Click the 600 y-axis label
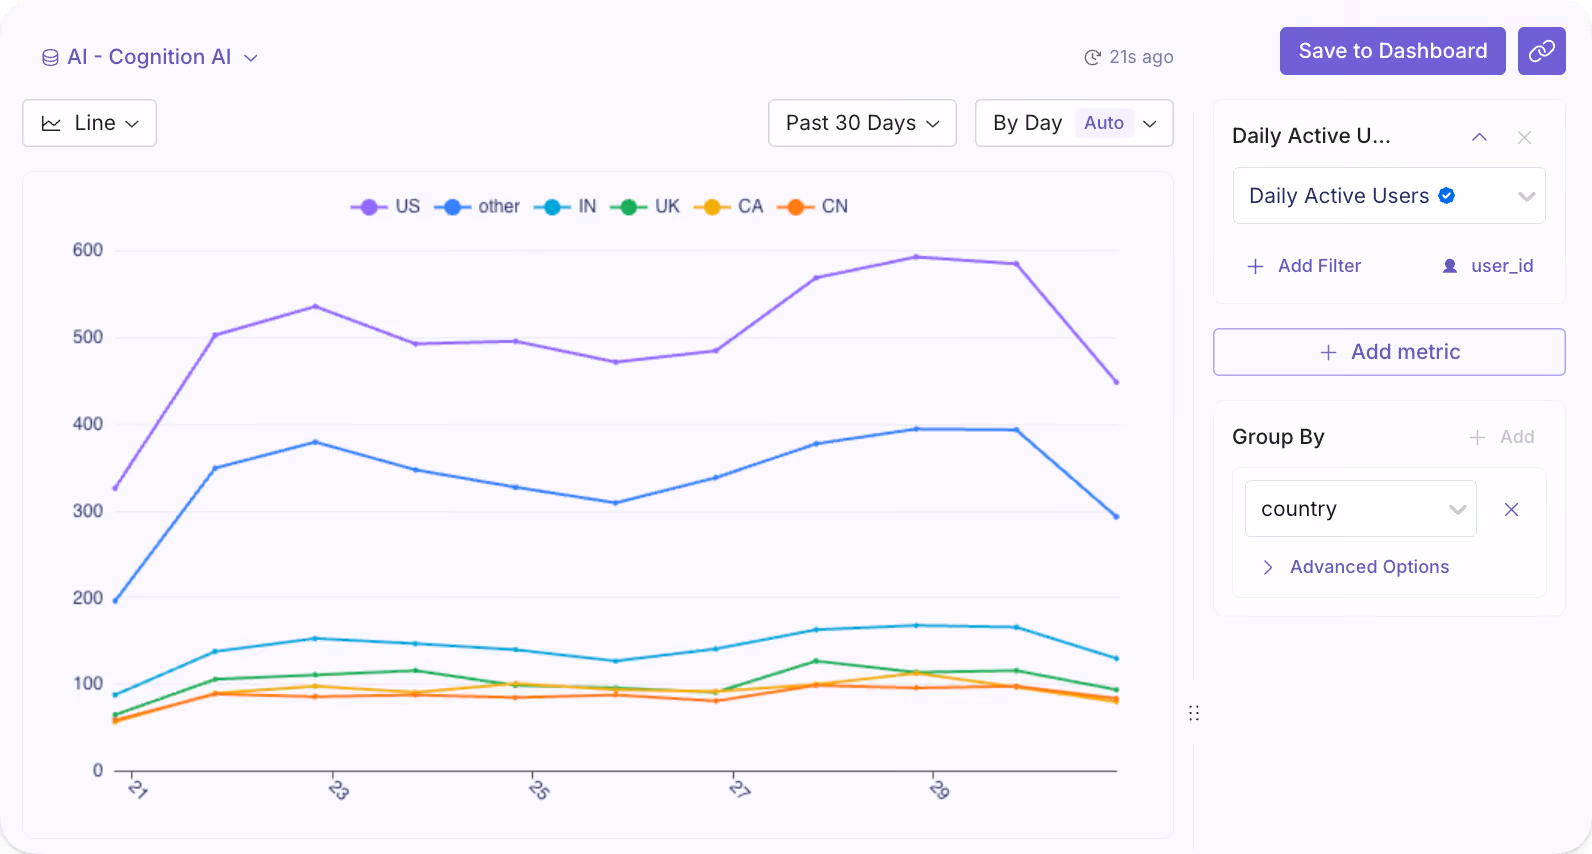 pyautogui.click(x=88, y=250)
